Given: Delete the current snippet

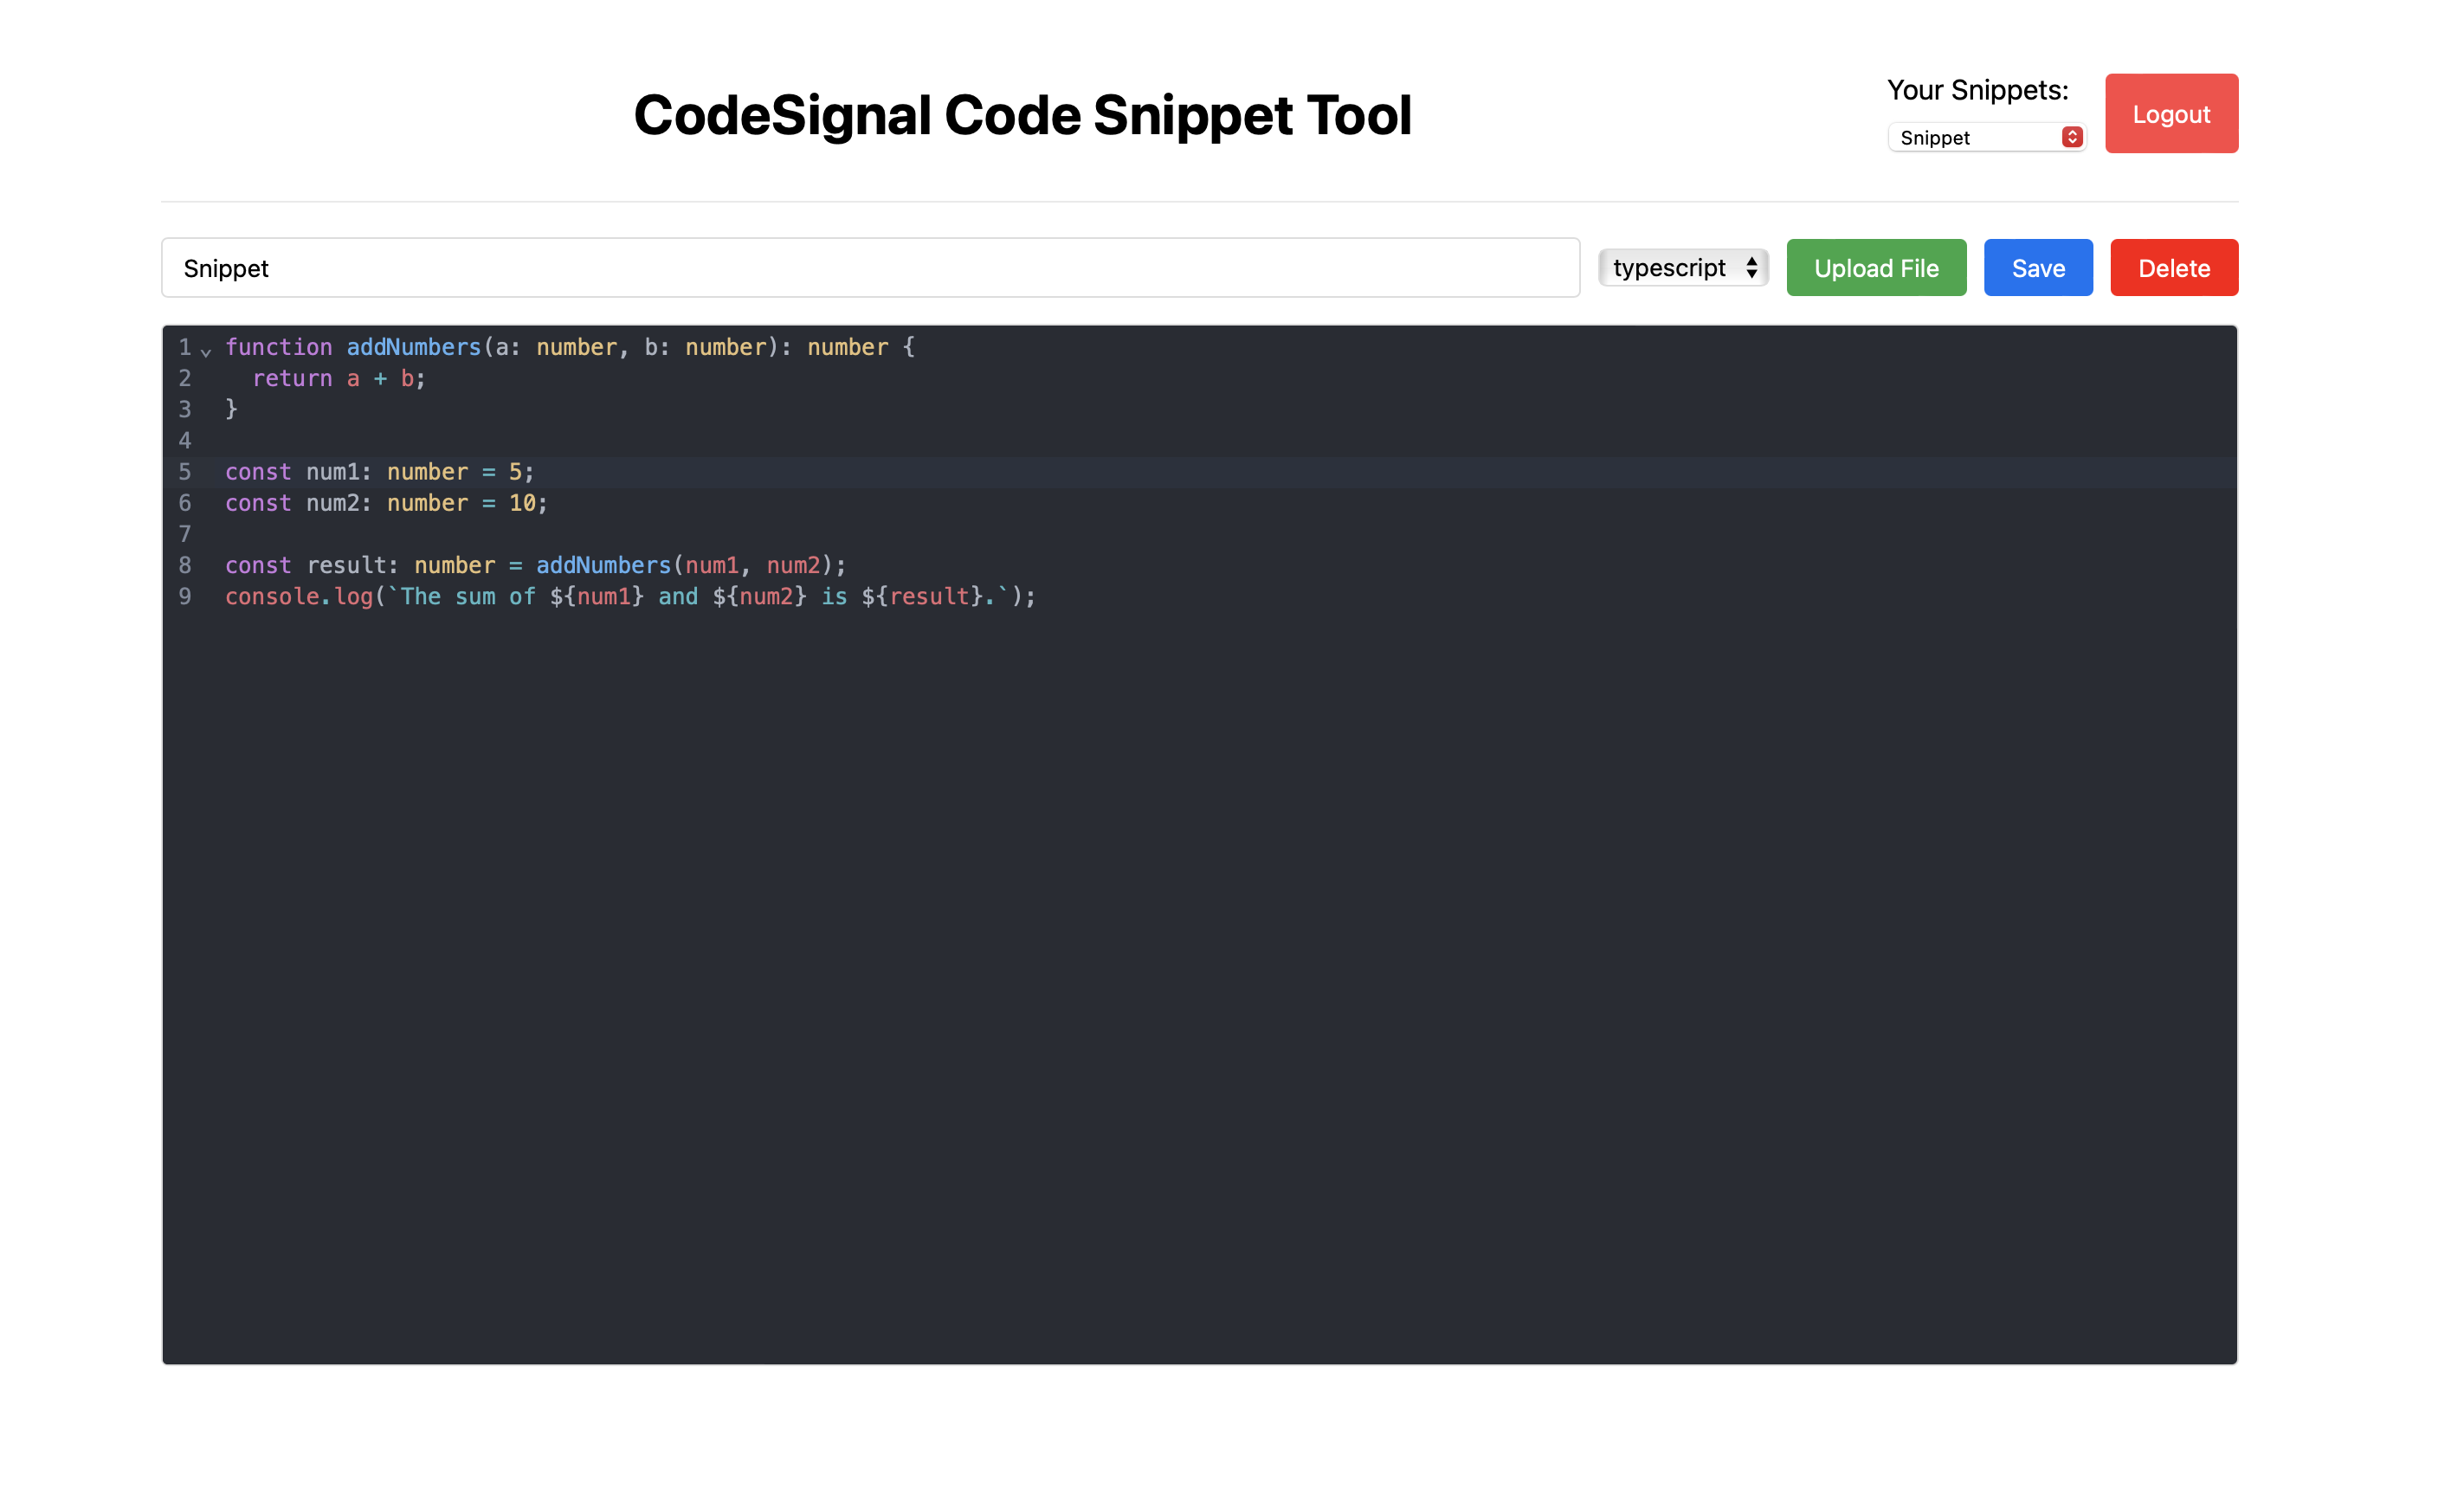Looking at the screenshot, I should click(x=2174, y=267).
